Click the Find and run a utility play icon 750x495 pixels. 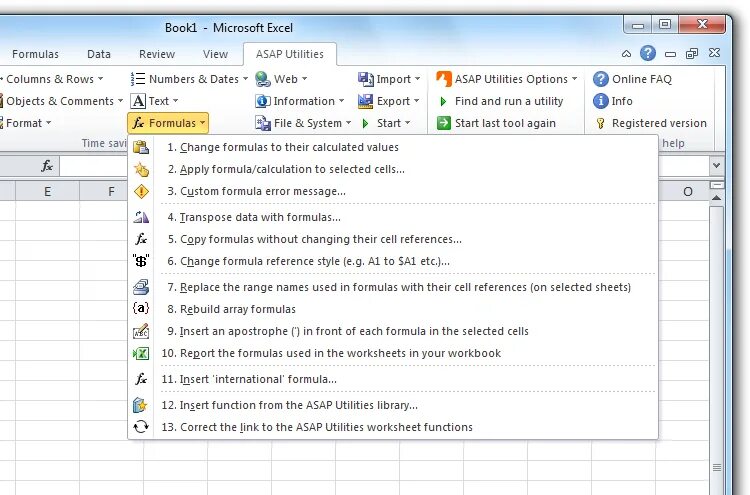(443, 101)
